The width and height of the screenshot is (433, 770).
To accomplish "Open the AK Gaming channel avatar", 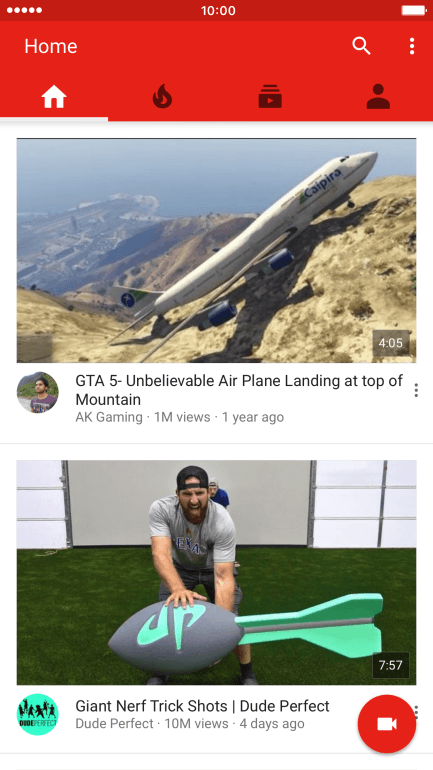I will click(x=38, y=392).
